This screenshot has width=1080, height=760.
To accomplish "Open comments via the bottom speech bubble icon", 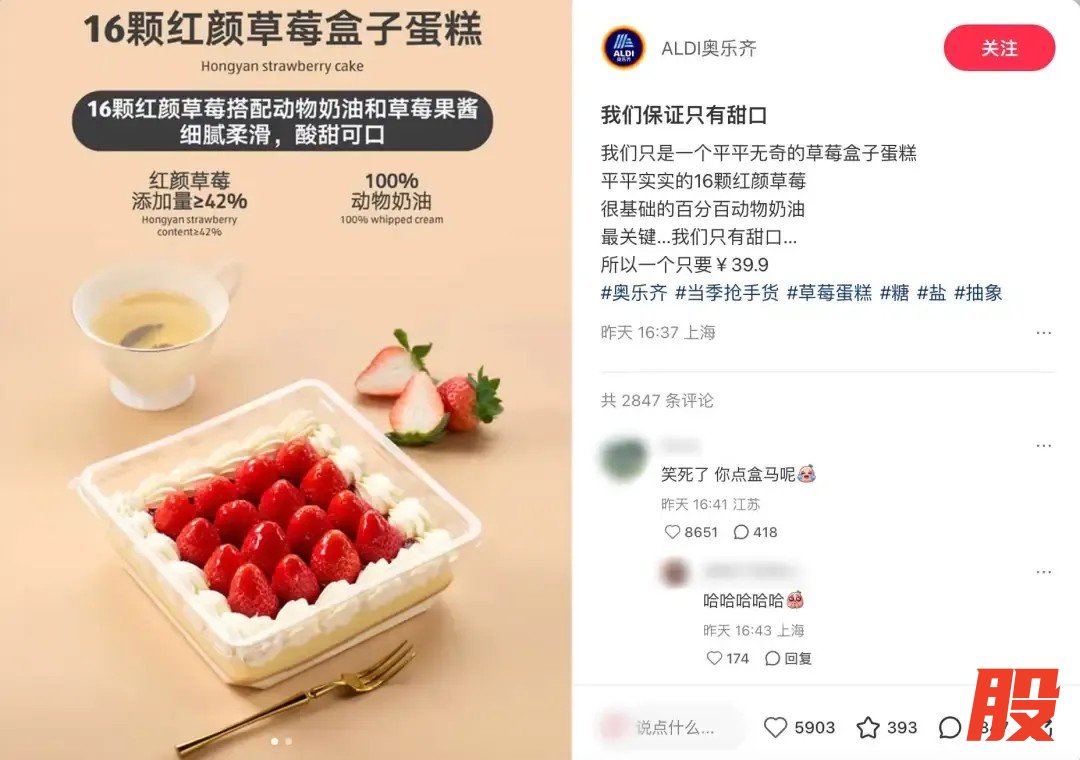I will (950, 727).
